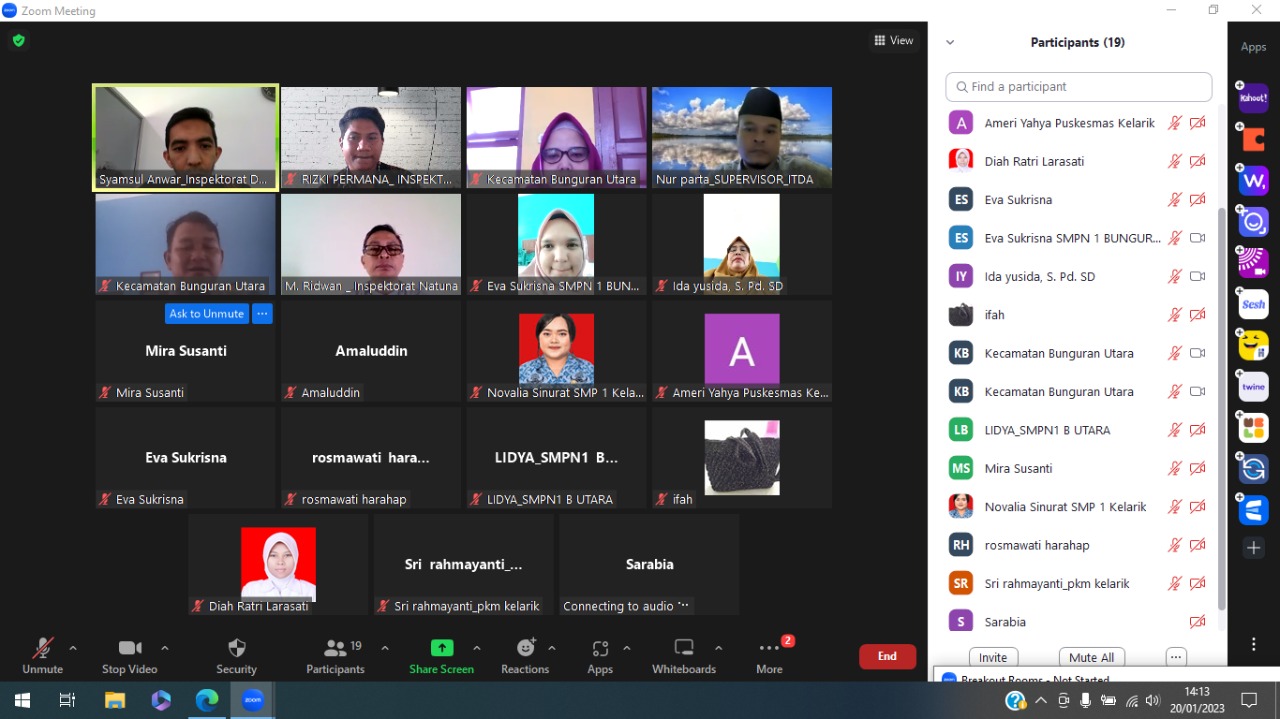Open Whiteboards from the meeting toolbar
This screenshot has width=1280, height=719.
tap(684, 648)
